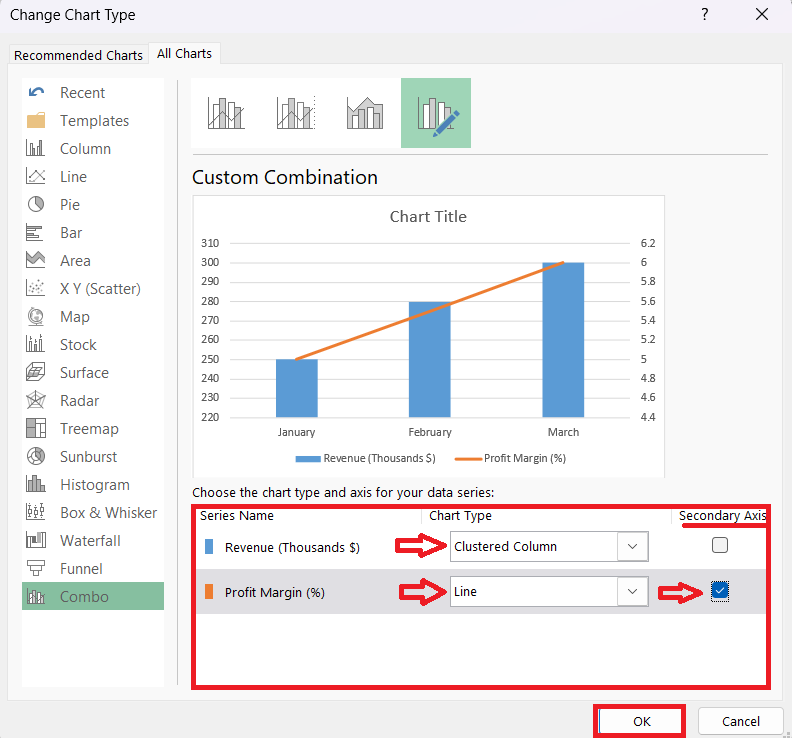
Task: Click the Revenue (Thousands $) series row name
Action: (292, 548)
